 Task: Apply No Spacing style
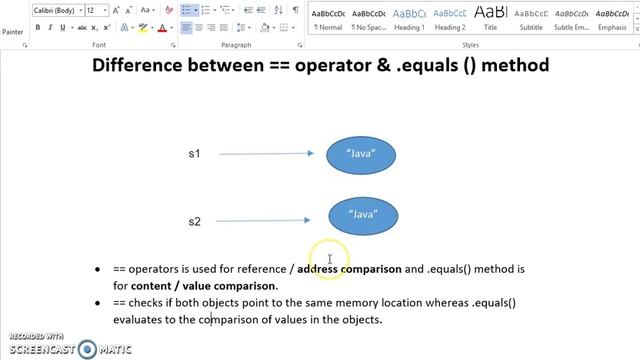pyautogui.click(x=369, y=20)
